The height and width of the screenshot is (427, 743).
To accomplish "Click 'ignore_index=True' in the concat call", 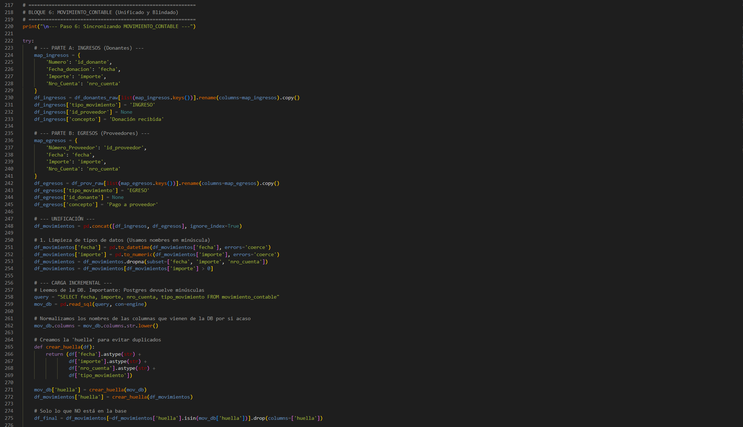I will point(213,226).
